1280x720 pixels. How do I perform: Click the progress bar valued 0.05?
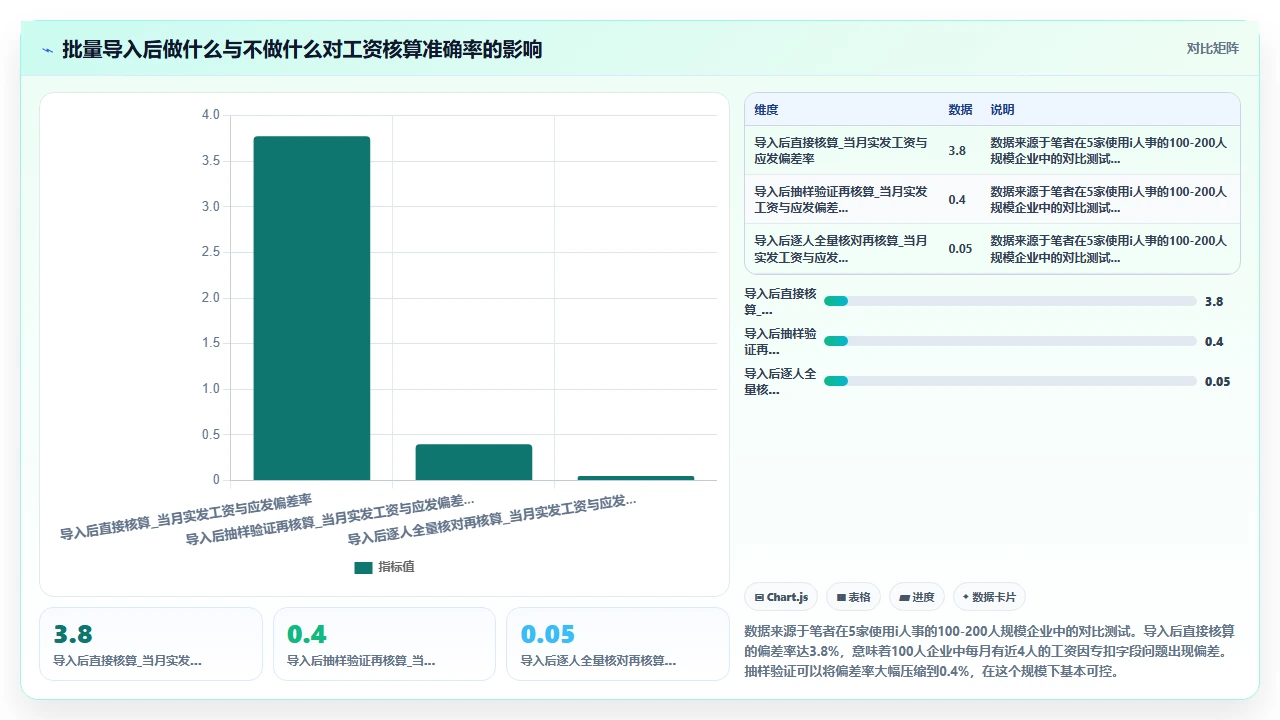[x=1010, y=381]
